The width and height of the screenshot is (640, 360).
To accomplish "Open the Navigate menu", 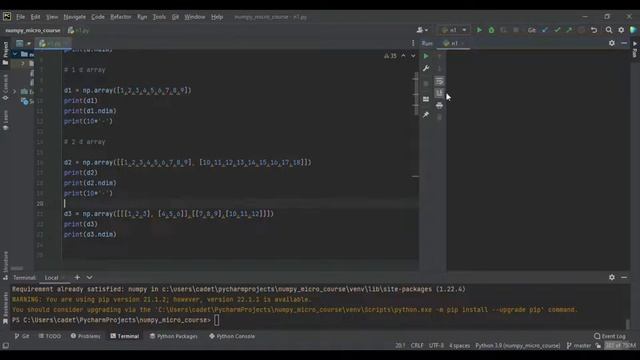I will (x=75, y=17).
